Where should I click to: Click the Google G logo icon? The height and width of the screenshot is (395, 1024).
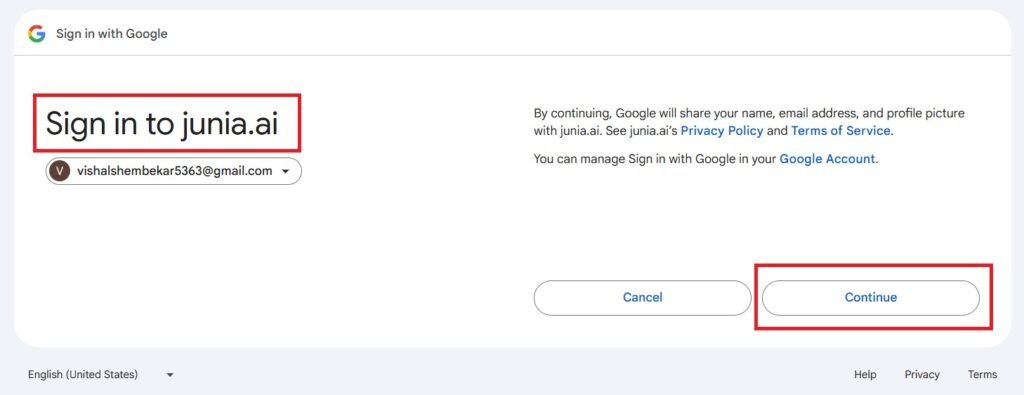tap(37, 34)
